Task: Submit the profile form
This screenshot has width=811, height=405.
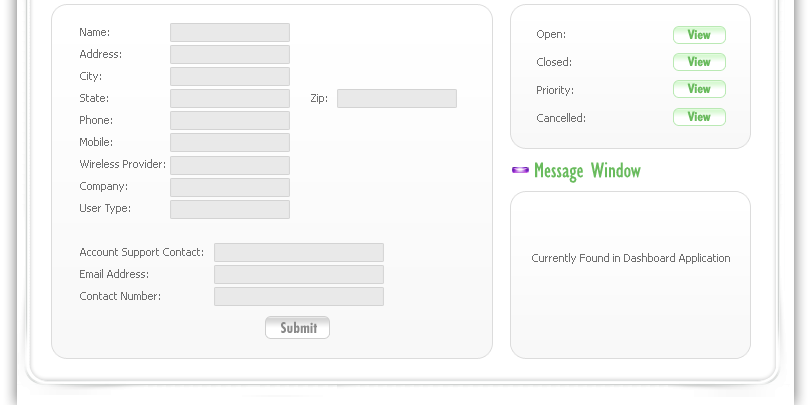Action: (297, 328)
